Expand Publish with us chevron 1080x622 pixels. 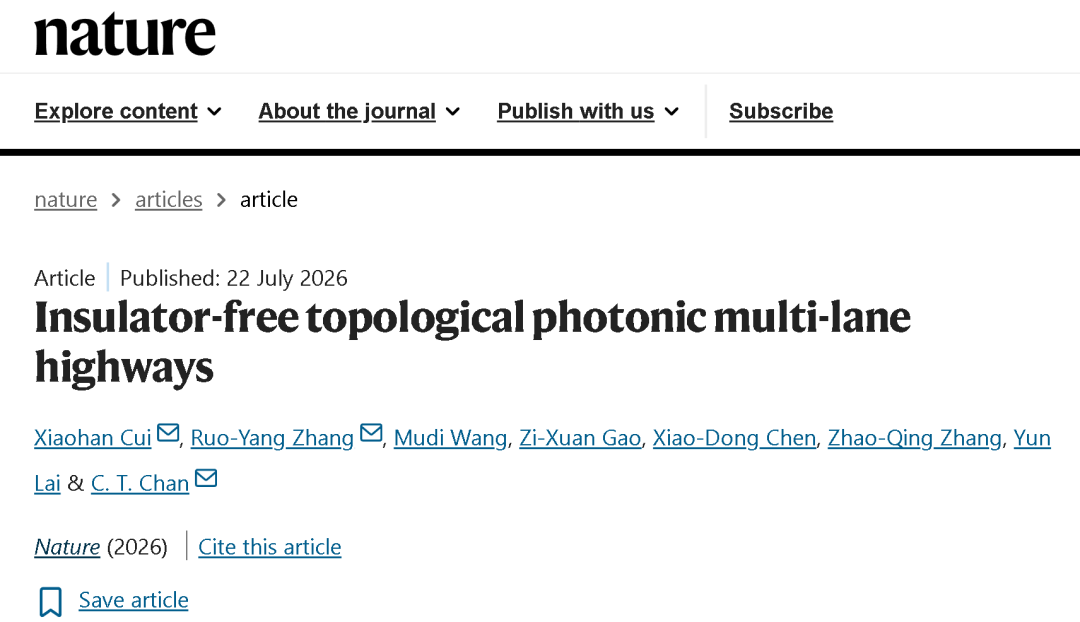click(x=672, y=112)
